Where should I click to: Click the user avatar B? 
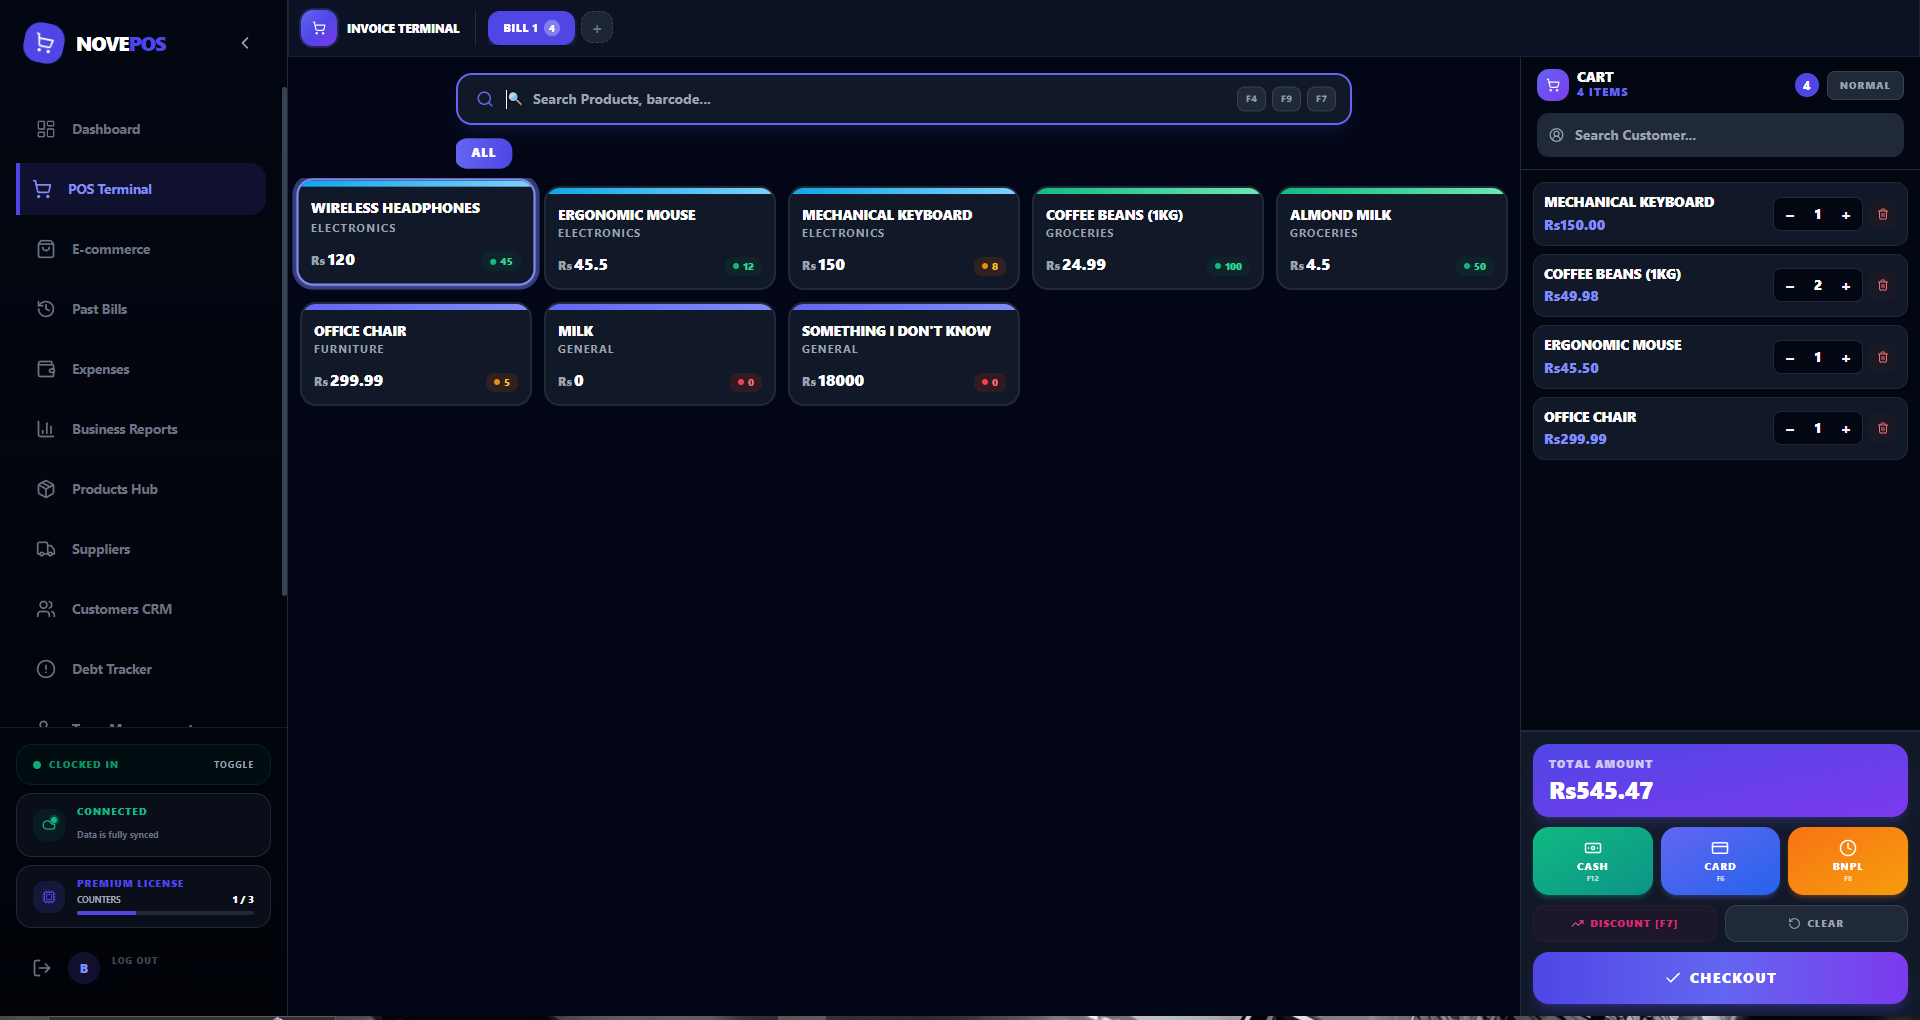tap(84, 968)
